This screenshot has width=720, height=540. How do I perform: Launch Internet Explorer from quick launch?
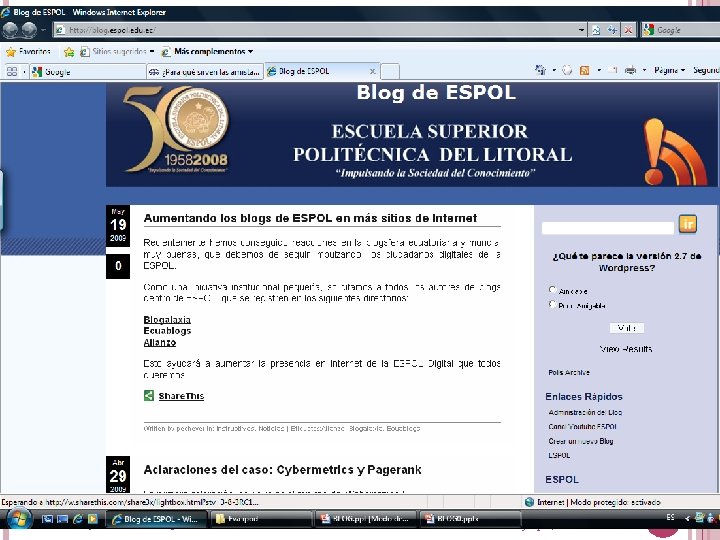[78, 519]
